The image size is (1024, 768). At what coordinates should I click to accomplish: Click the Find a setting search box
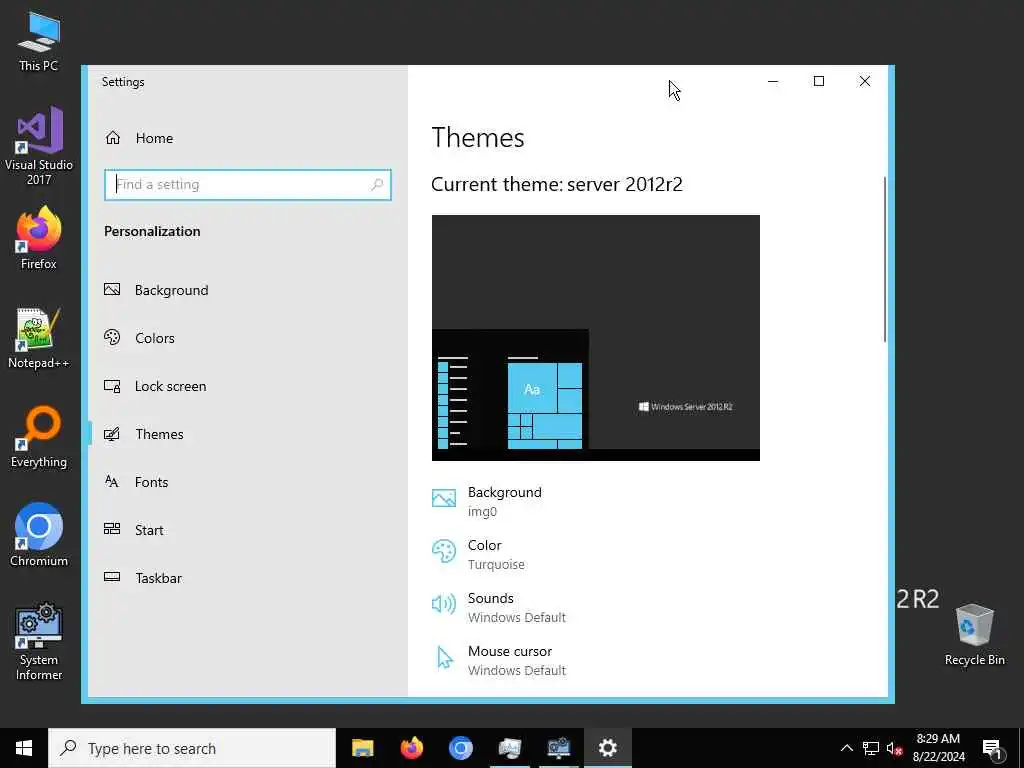(x=248, y=185)
